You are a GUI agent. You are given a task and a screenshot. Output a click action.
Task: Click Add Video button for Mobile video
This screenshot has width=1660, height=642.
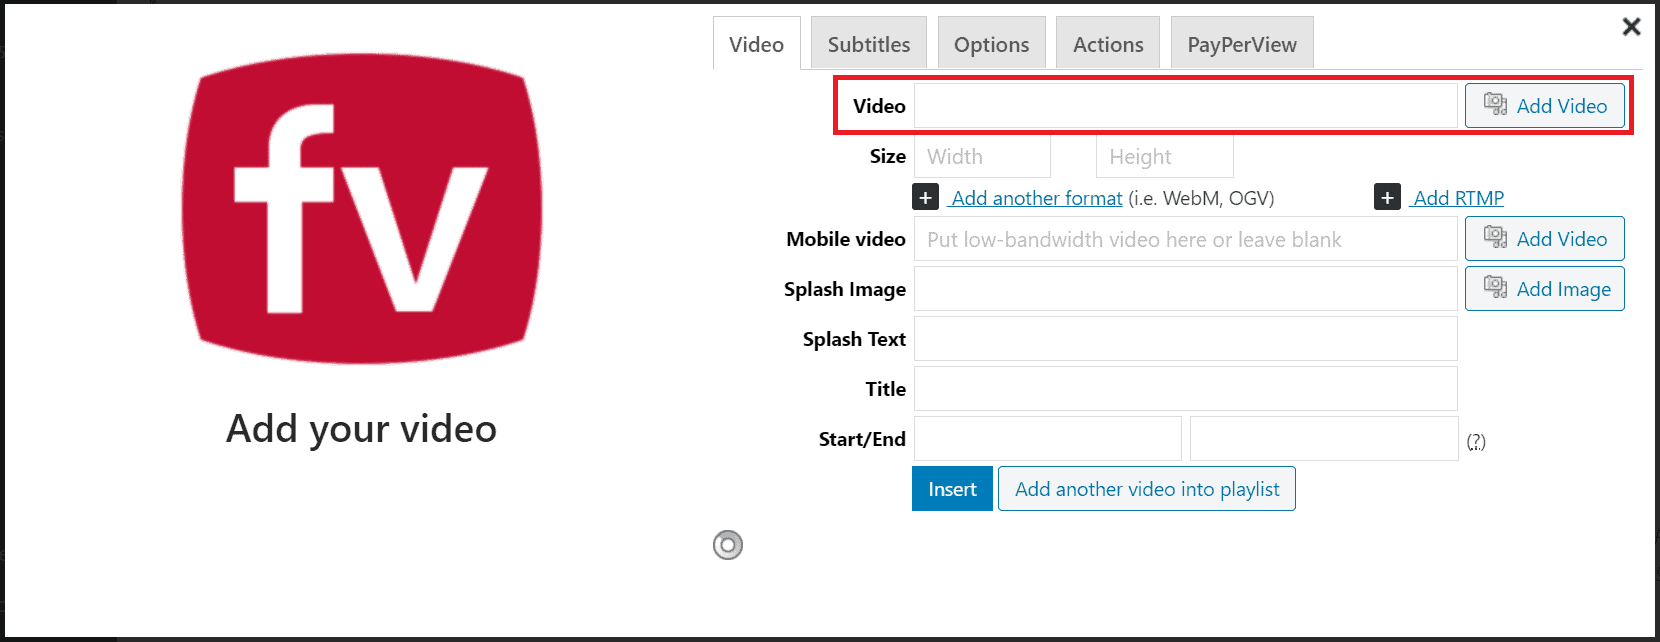(x=1545, y=238)
